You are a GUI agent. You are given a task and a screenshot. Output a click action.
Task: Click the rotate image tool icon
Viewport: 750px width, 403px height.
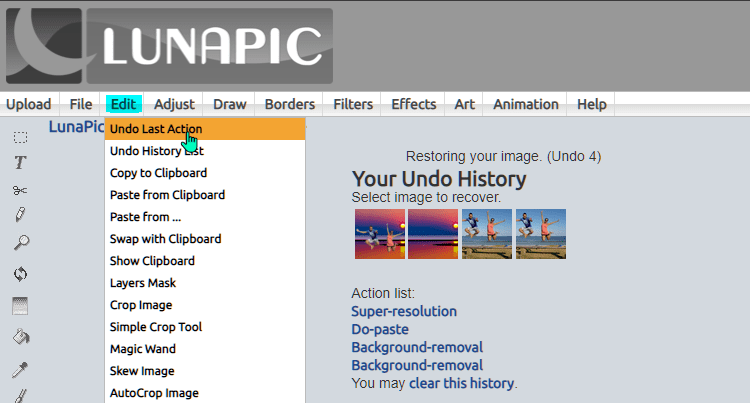click(20, 274)
